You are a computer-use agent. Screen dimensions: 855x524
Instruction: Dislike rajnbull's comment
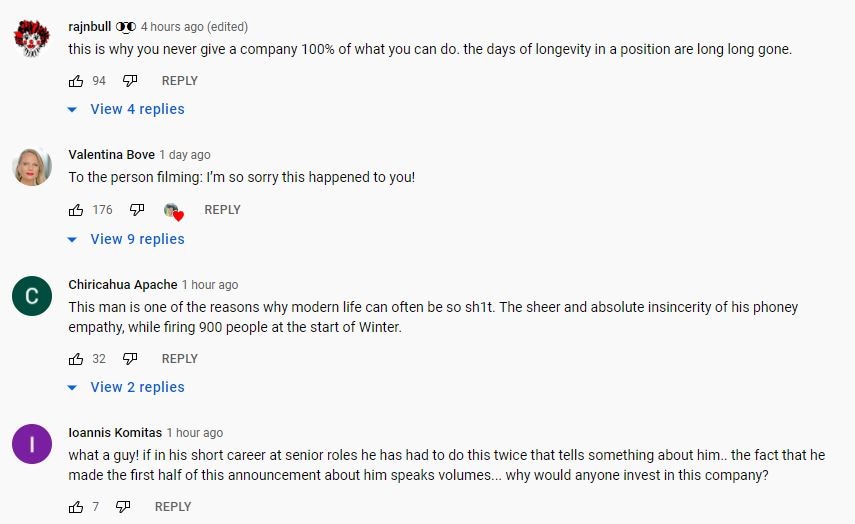tap(129, 81)
